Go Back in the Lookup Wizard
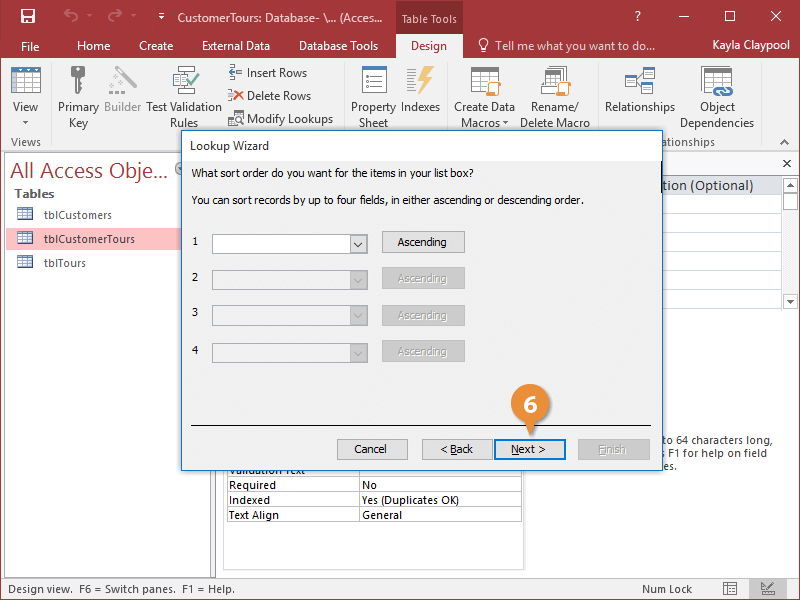Image resolution: width=800 pixels, height=600 pixels. click(457, 449)
